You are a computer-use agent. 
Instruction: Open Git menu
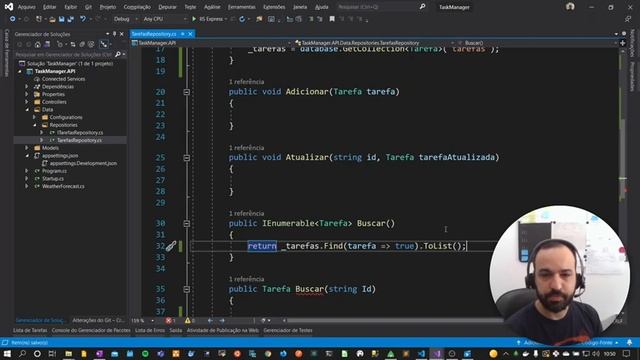click(x=88, y=7)
